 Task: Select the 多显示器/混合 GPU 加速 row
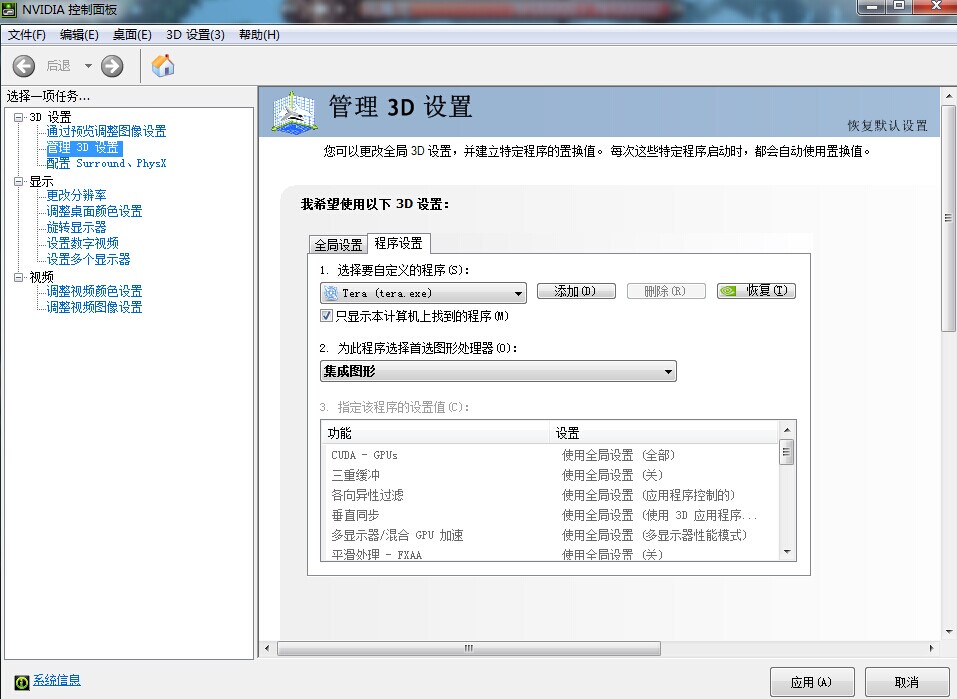tap(549, 535)
